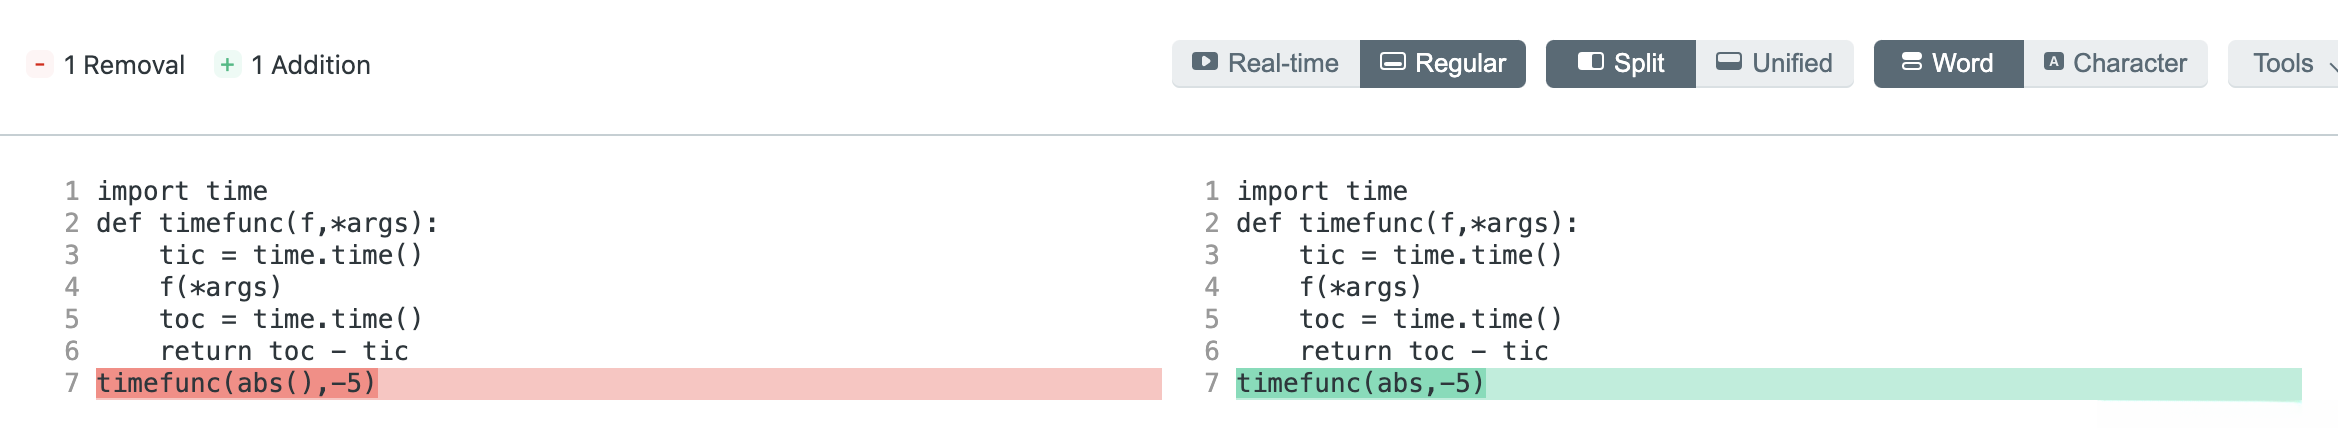The width and height of the screenshot is (2338, 434).
Task: Open the Tools dropdown menu
Action: [x=2282, y=64]
